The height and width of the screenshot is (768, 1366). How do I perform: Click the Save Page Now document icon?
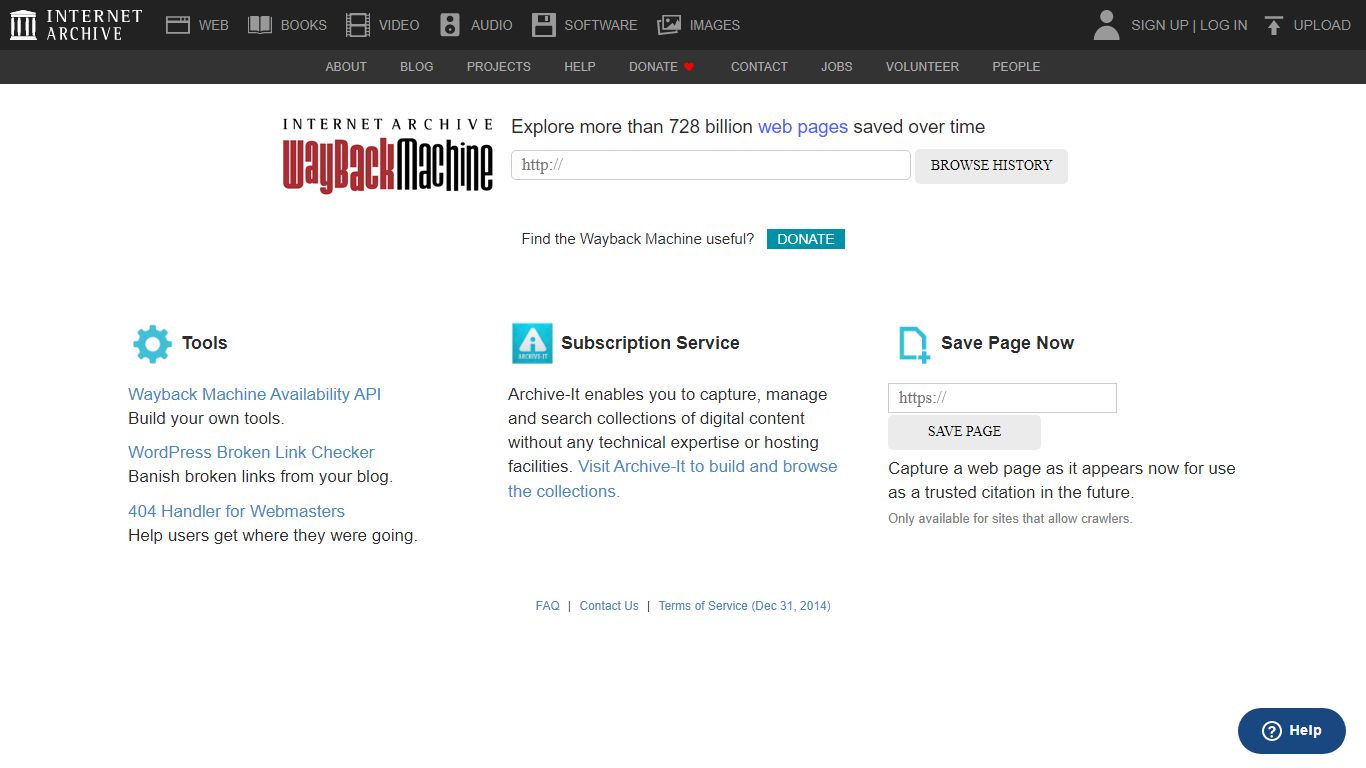click(914, 344)
